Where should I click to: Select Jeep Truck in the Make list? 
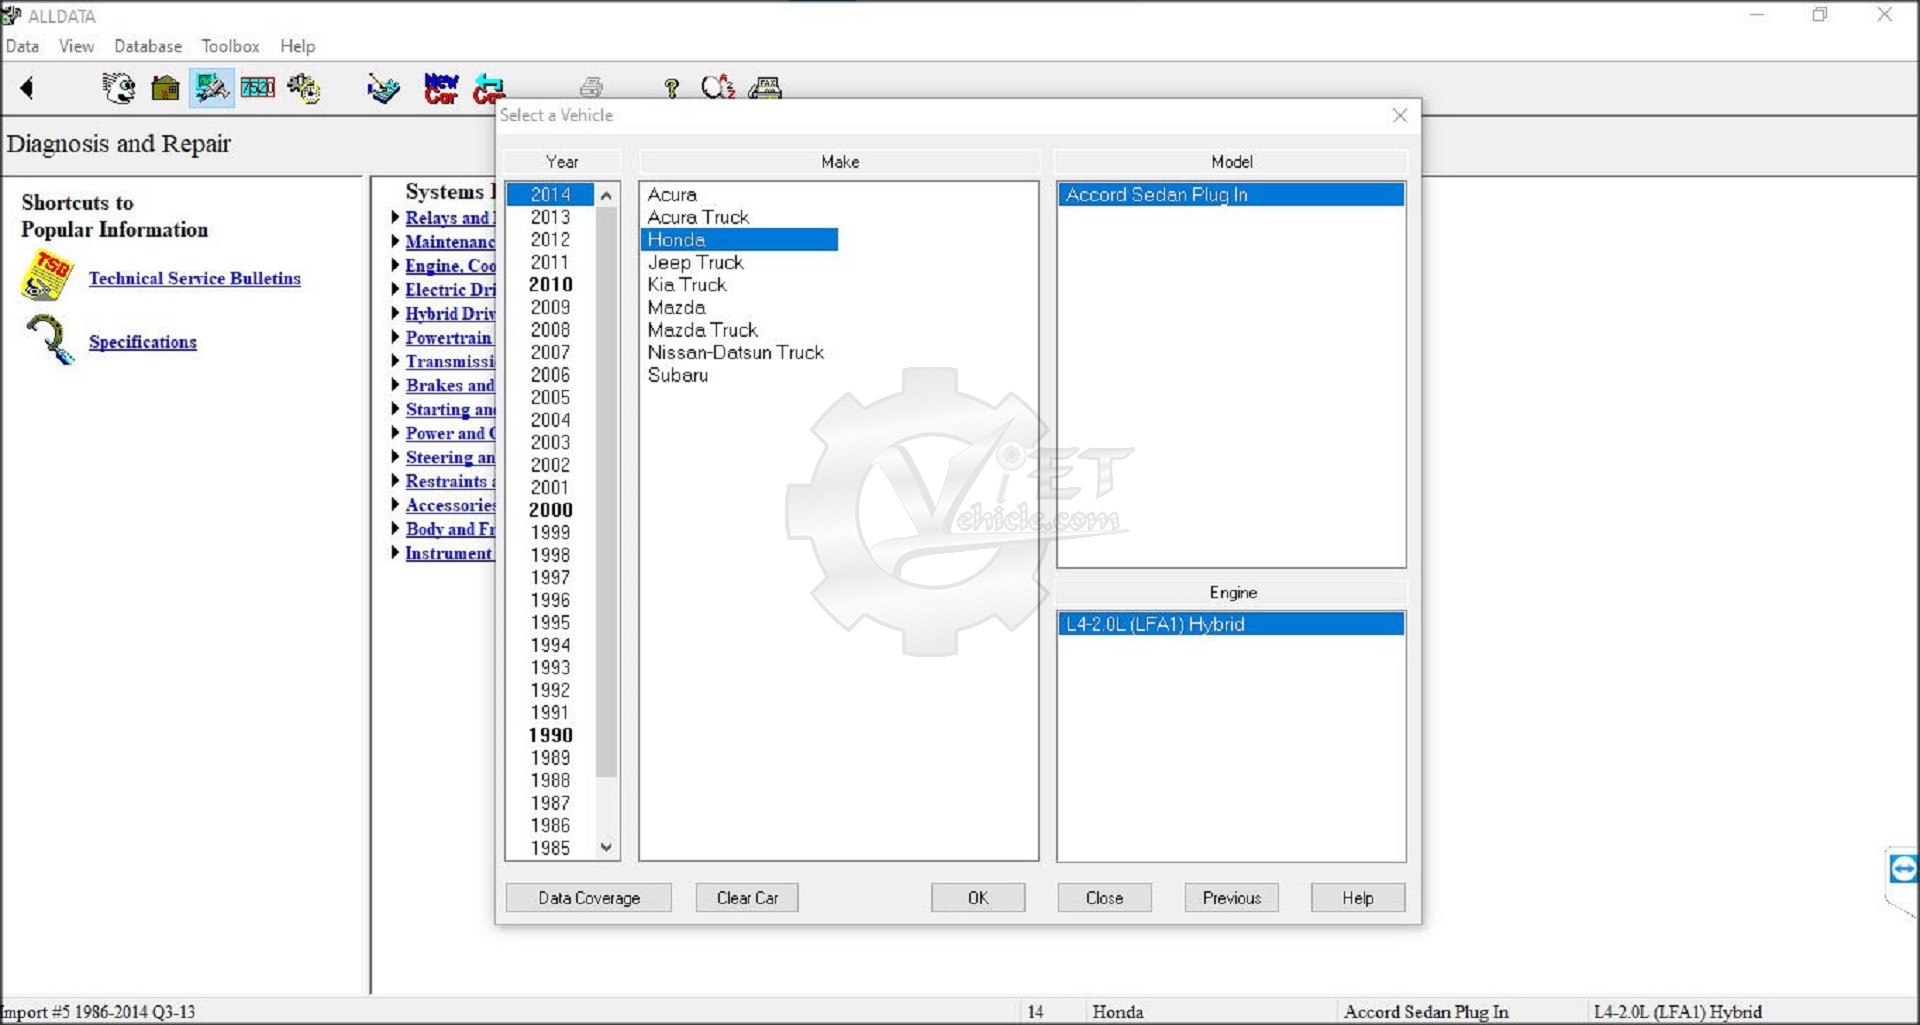(695, 262)
